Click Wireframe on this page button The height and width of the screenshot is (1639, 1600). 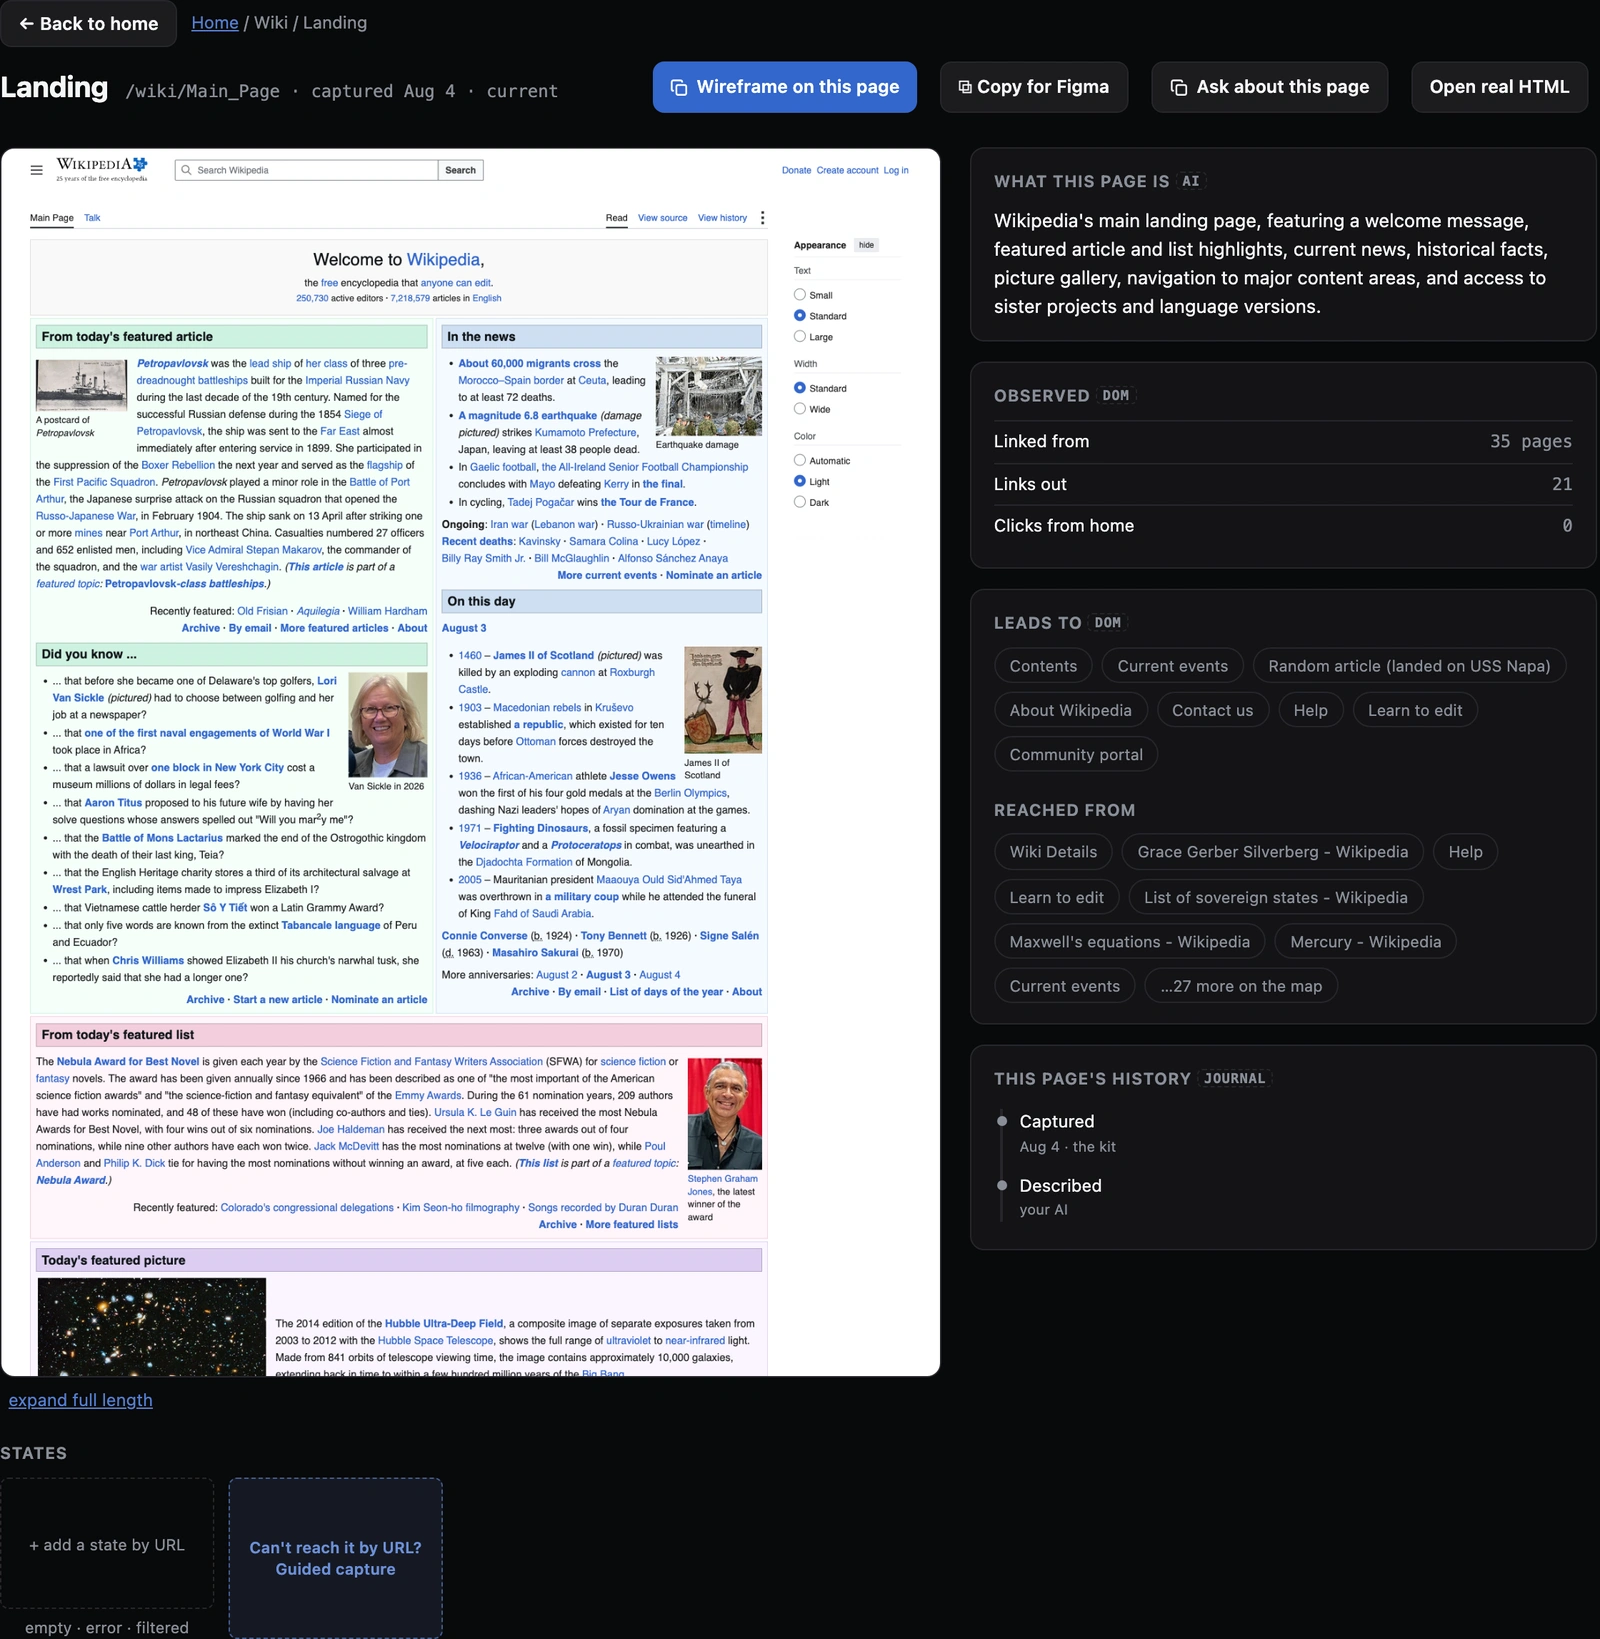pos(785,87)
